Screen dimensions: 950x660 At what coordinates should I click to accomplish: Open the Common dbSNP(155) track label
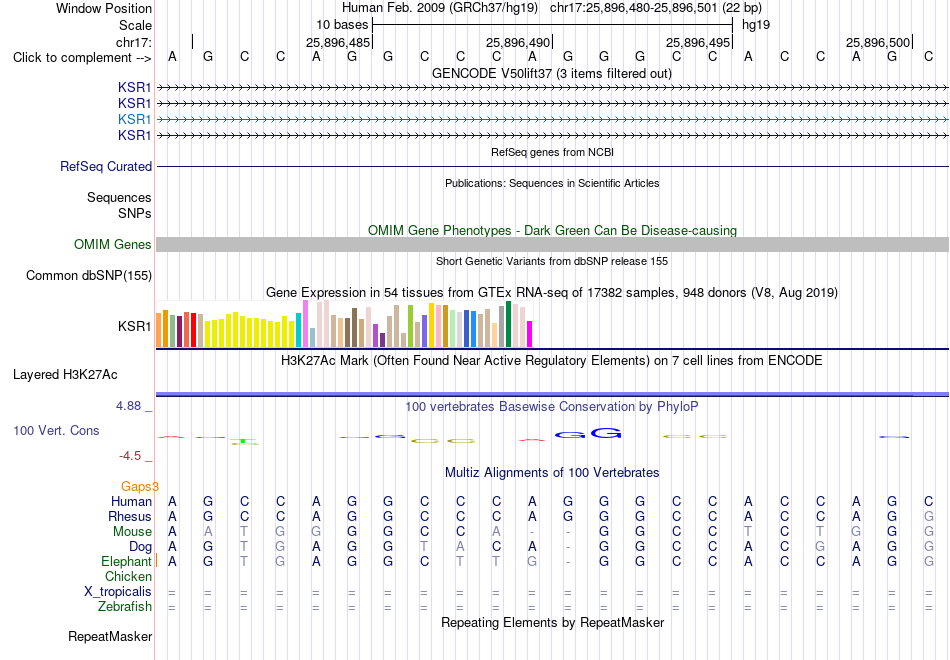tap(88, 276)
